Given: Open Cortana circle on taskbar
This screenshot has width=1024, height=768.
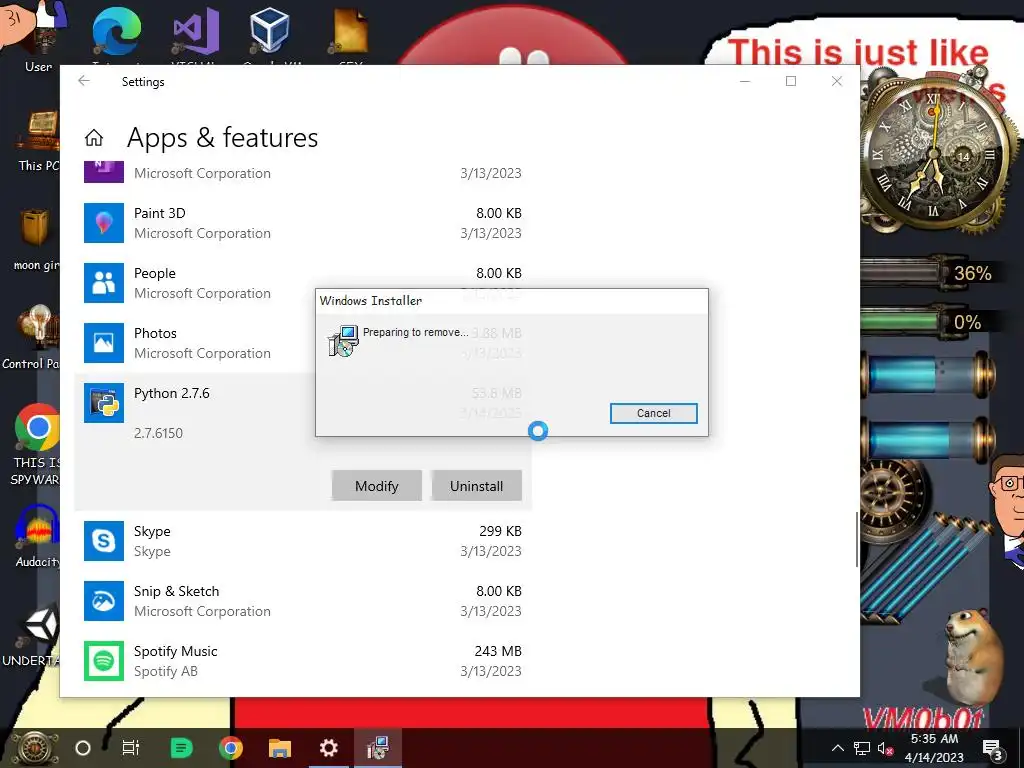Looking at the screenshot, I should pos(83,748).
